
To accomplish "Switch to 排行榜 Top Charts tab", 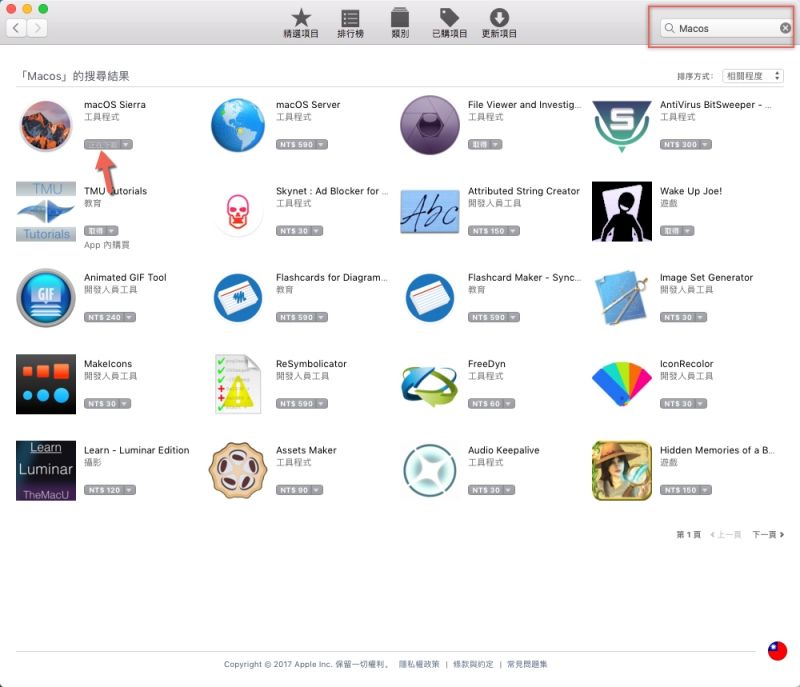I will [x=350, y=23].
